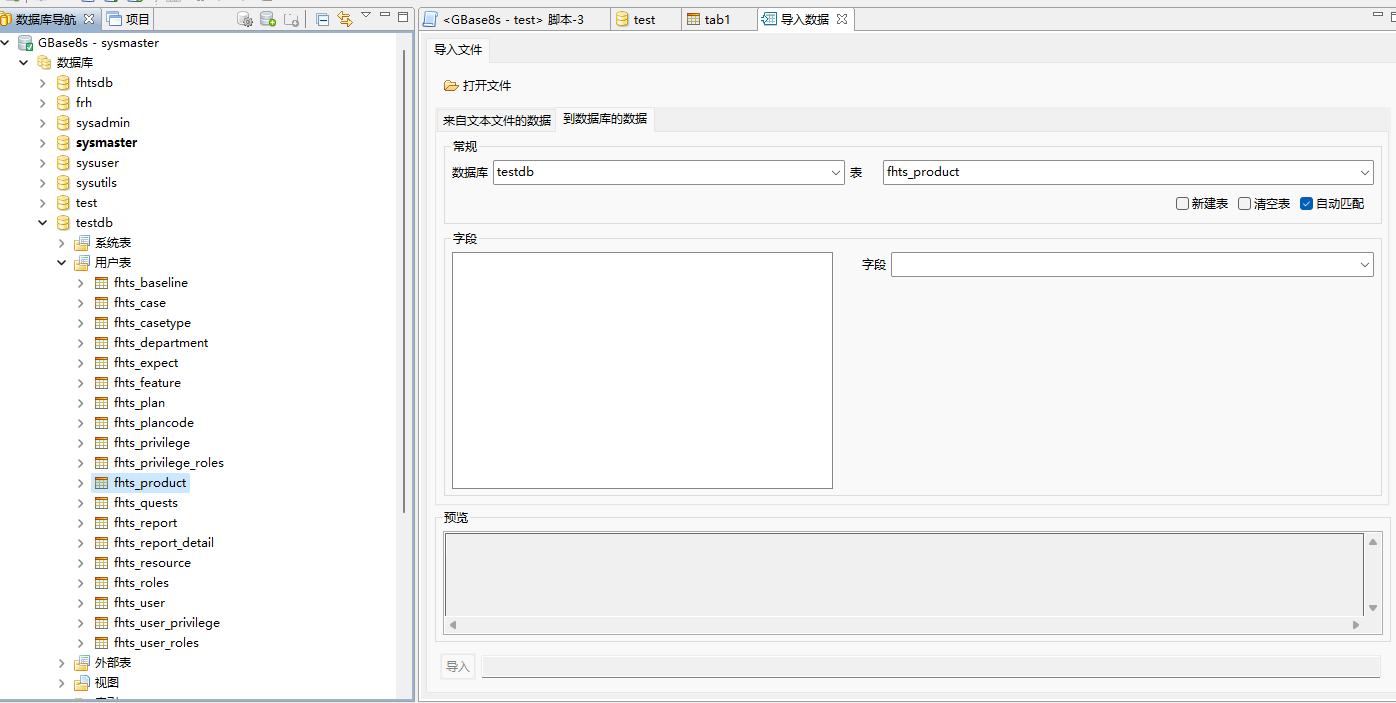Click the frh database icon
The width and height of the screenshot is (1396, 703).
click(x=63, y=103)
